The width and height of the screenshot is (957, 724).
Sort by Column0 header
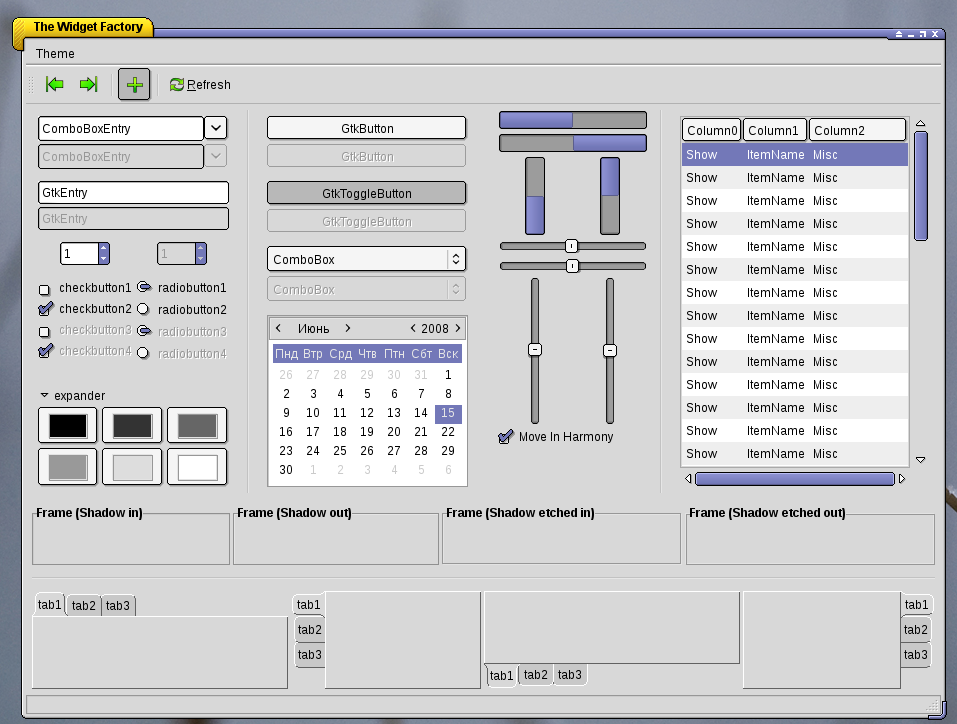click(711, 130)
